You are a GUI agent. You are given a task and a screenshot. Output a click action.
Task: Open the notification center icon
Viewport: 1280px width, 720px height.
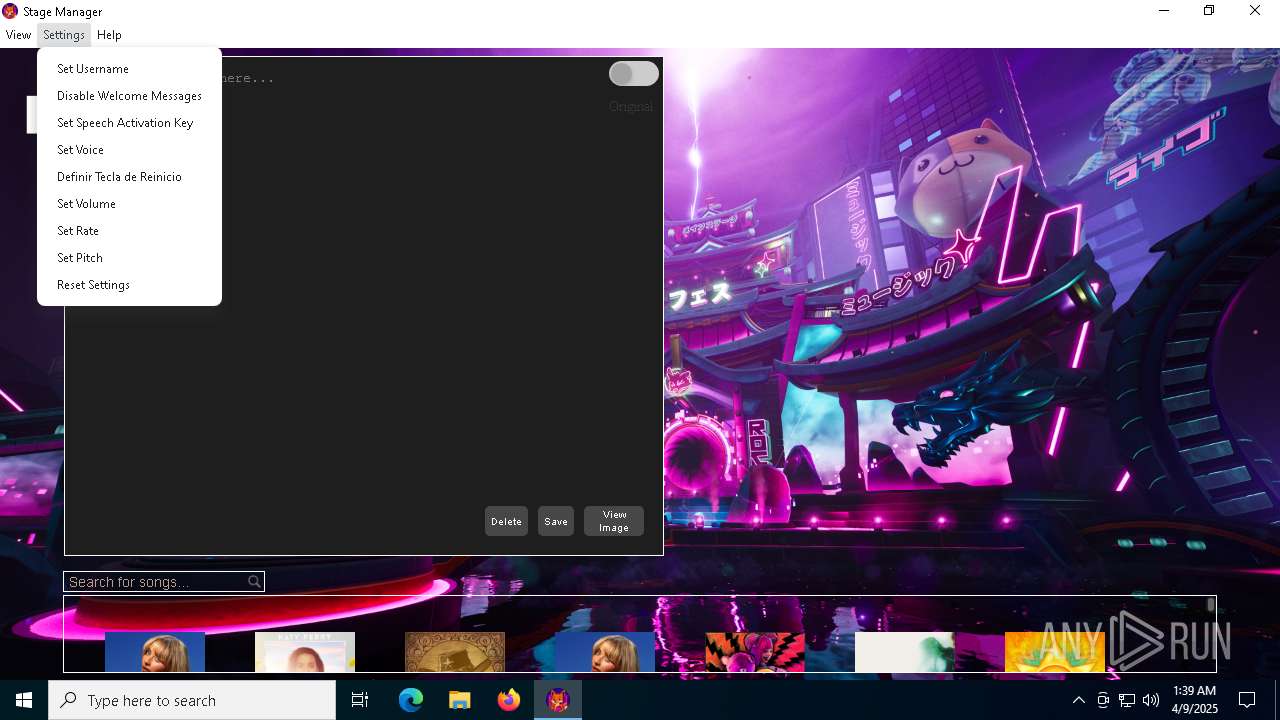coord(1247,700)
